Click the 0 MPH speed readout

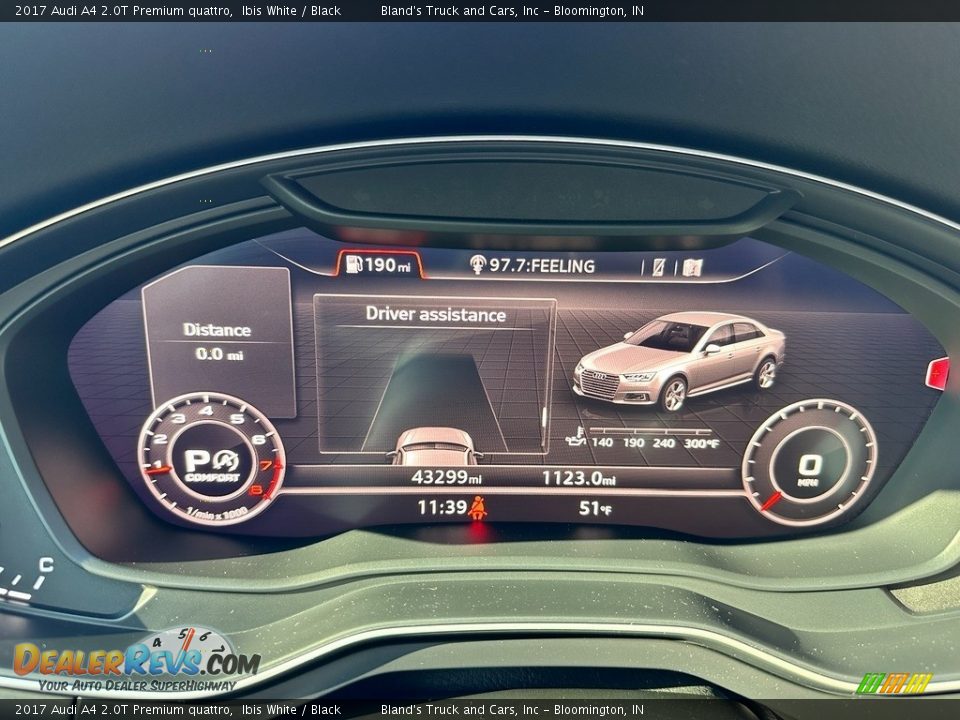[809, 469]
